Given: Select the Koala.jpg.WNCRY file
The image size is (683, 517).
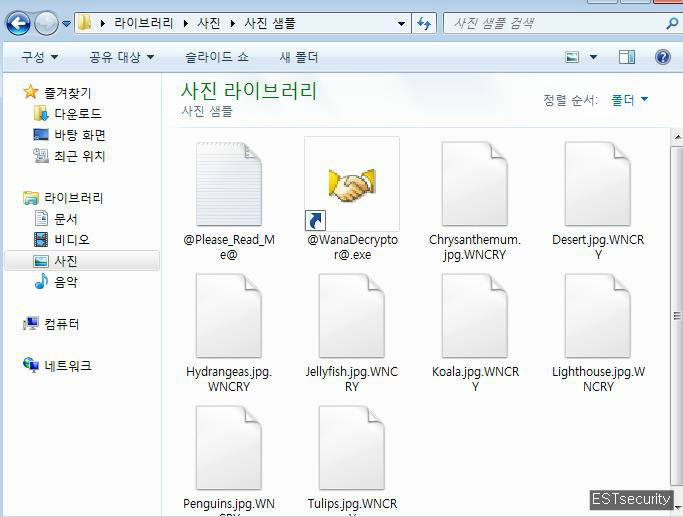Looking at the screenshot, I should click(475, 333).
